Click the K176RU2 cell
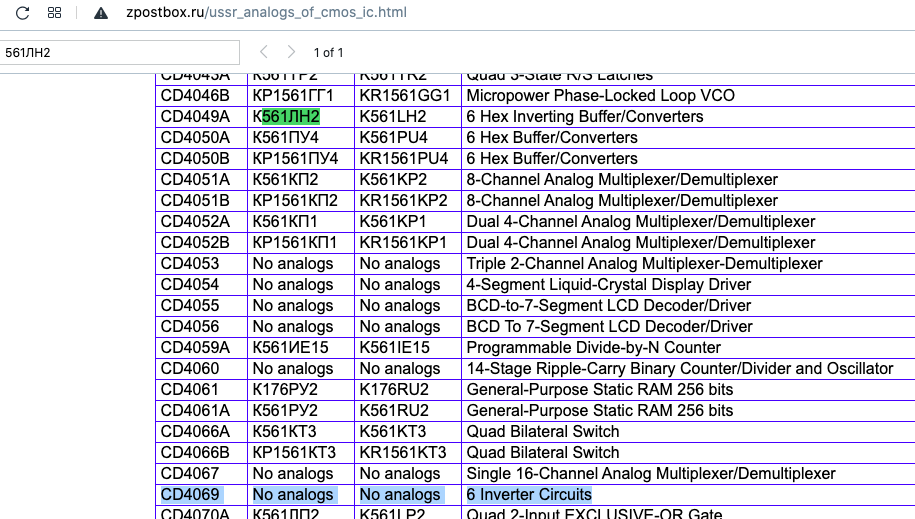The image size is (915, 519). 394,390
